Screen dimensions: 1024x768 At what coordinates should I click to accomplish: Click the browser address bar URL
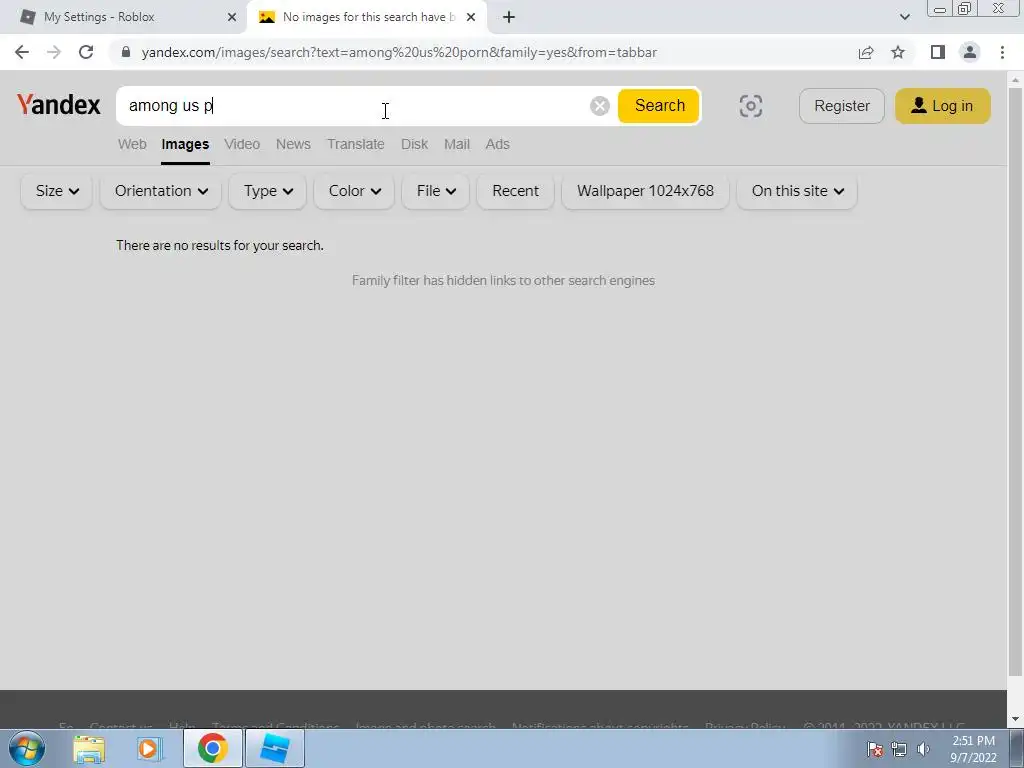pos(399,52)
